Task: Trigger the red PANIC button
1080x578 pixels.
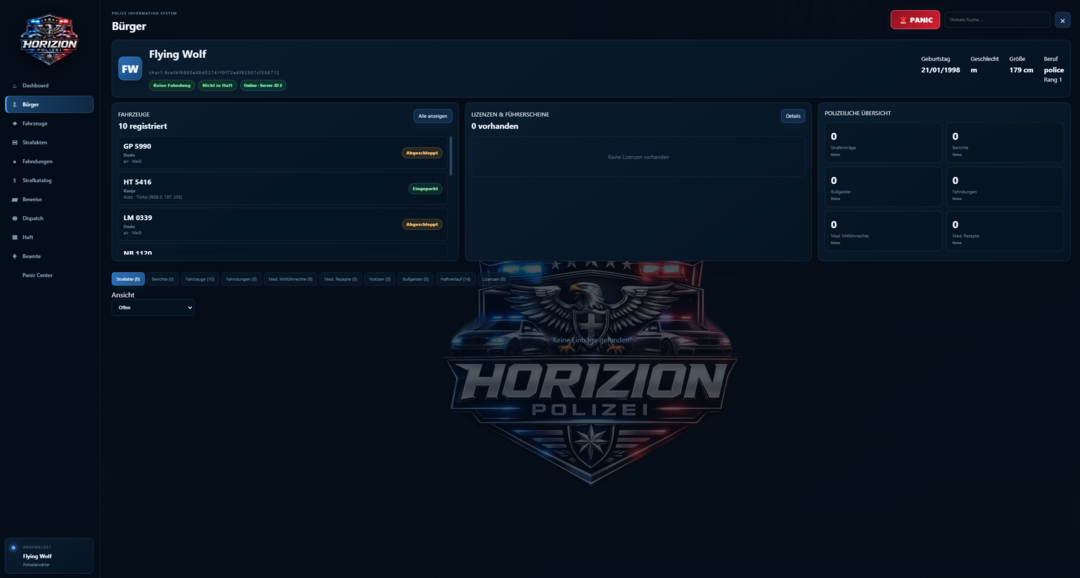Action: tap(915, 20)
